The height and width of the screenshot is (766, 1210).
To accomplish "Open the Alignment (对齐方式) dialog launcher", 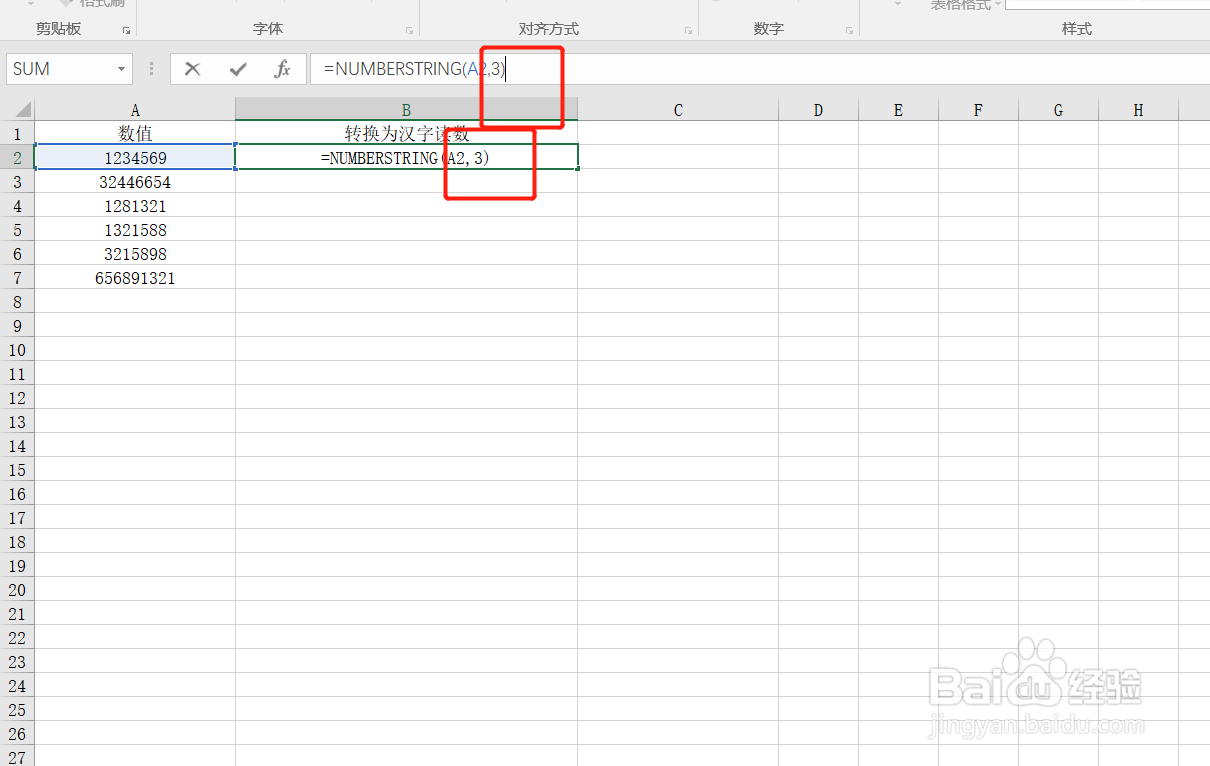I will point(688,30).
